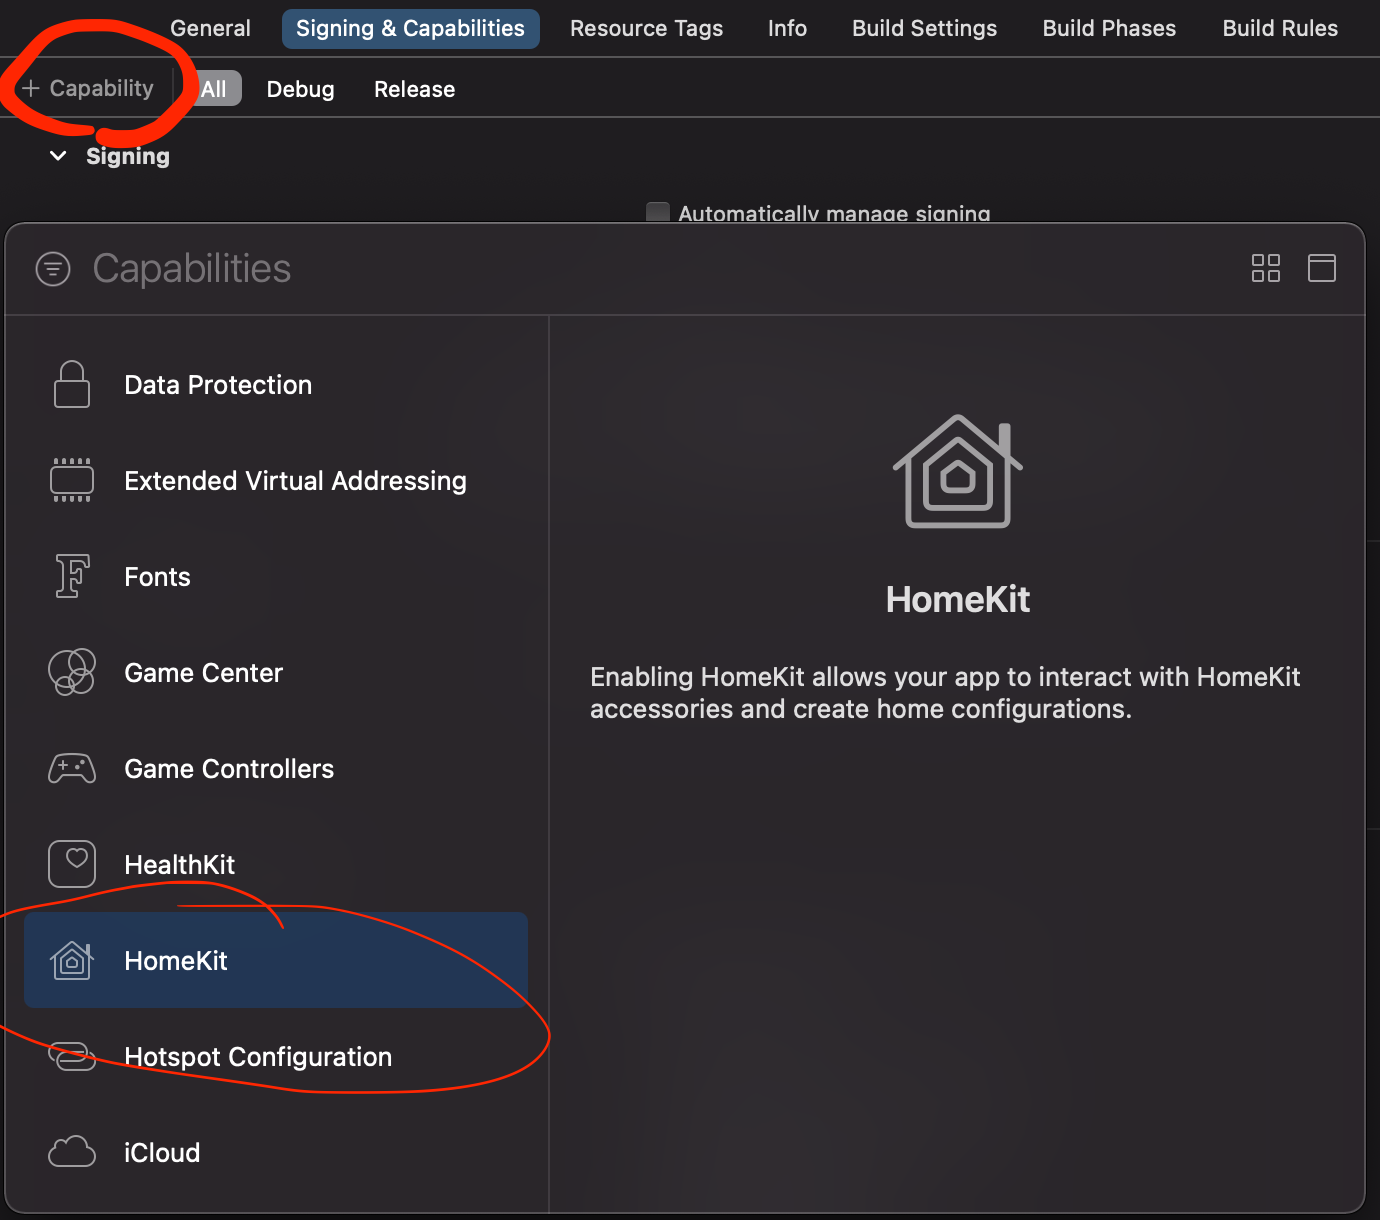Viewport: 1380px width, 1220px height.
Task: Toggle the detail pane view icon
Action: point(1322,268)
